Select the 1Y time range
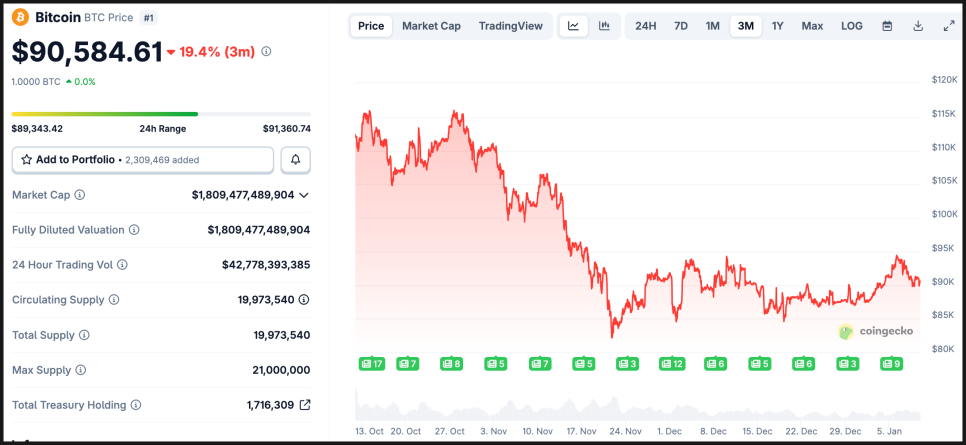 [x=778, y=26]
